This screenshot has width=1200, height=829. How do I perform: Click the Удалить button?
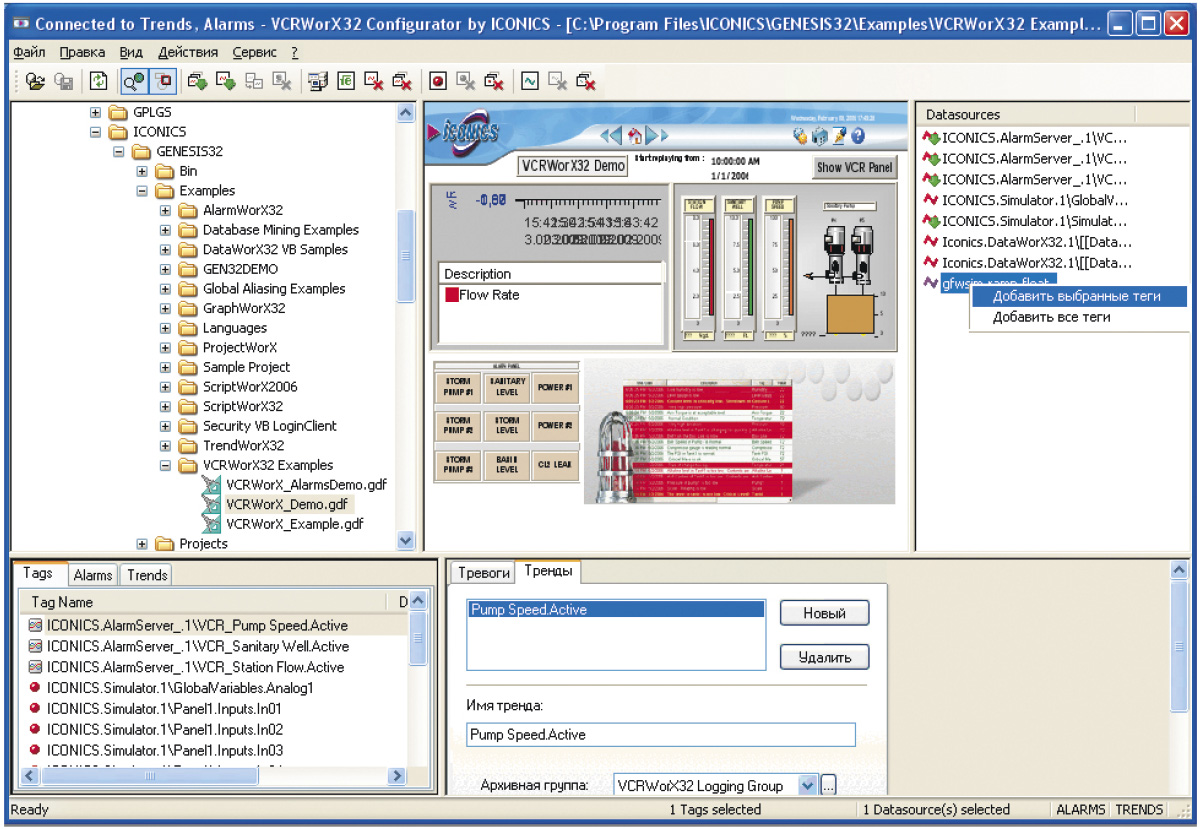[x=824, y=657]
